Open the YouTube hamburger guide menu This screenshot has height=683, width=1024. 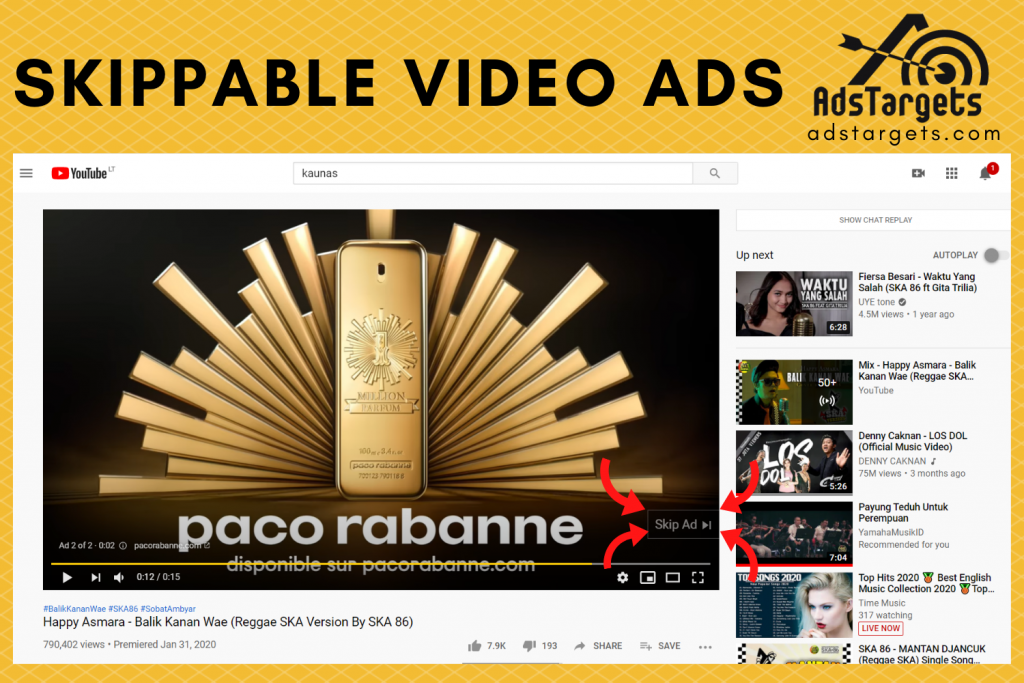click(26, 173)
